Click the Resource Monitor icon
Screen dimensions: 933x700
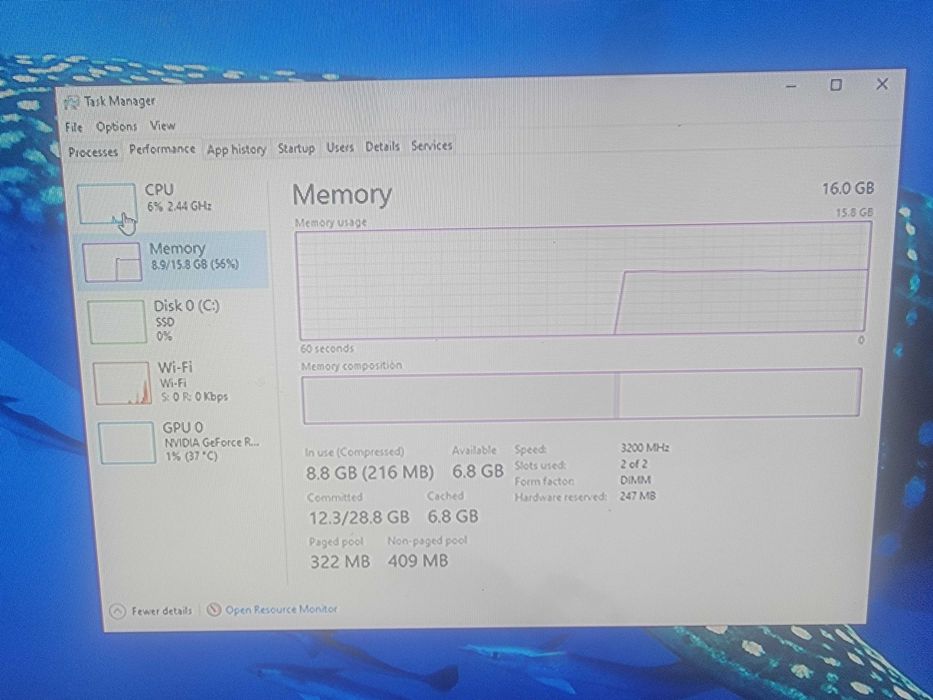[x=214, y=610]
